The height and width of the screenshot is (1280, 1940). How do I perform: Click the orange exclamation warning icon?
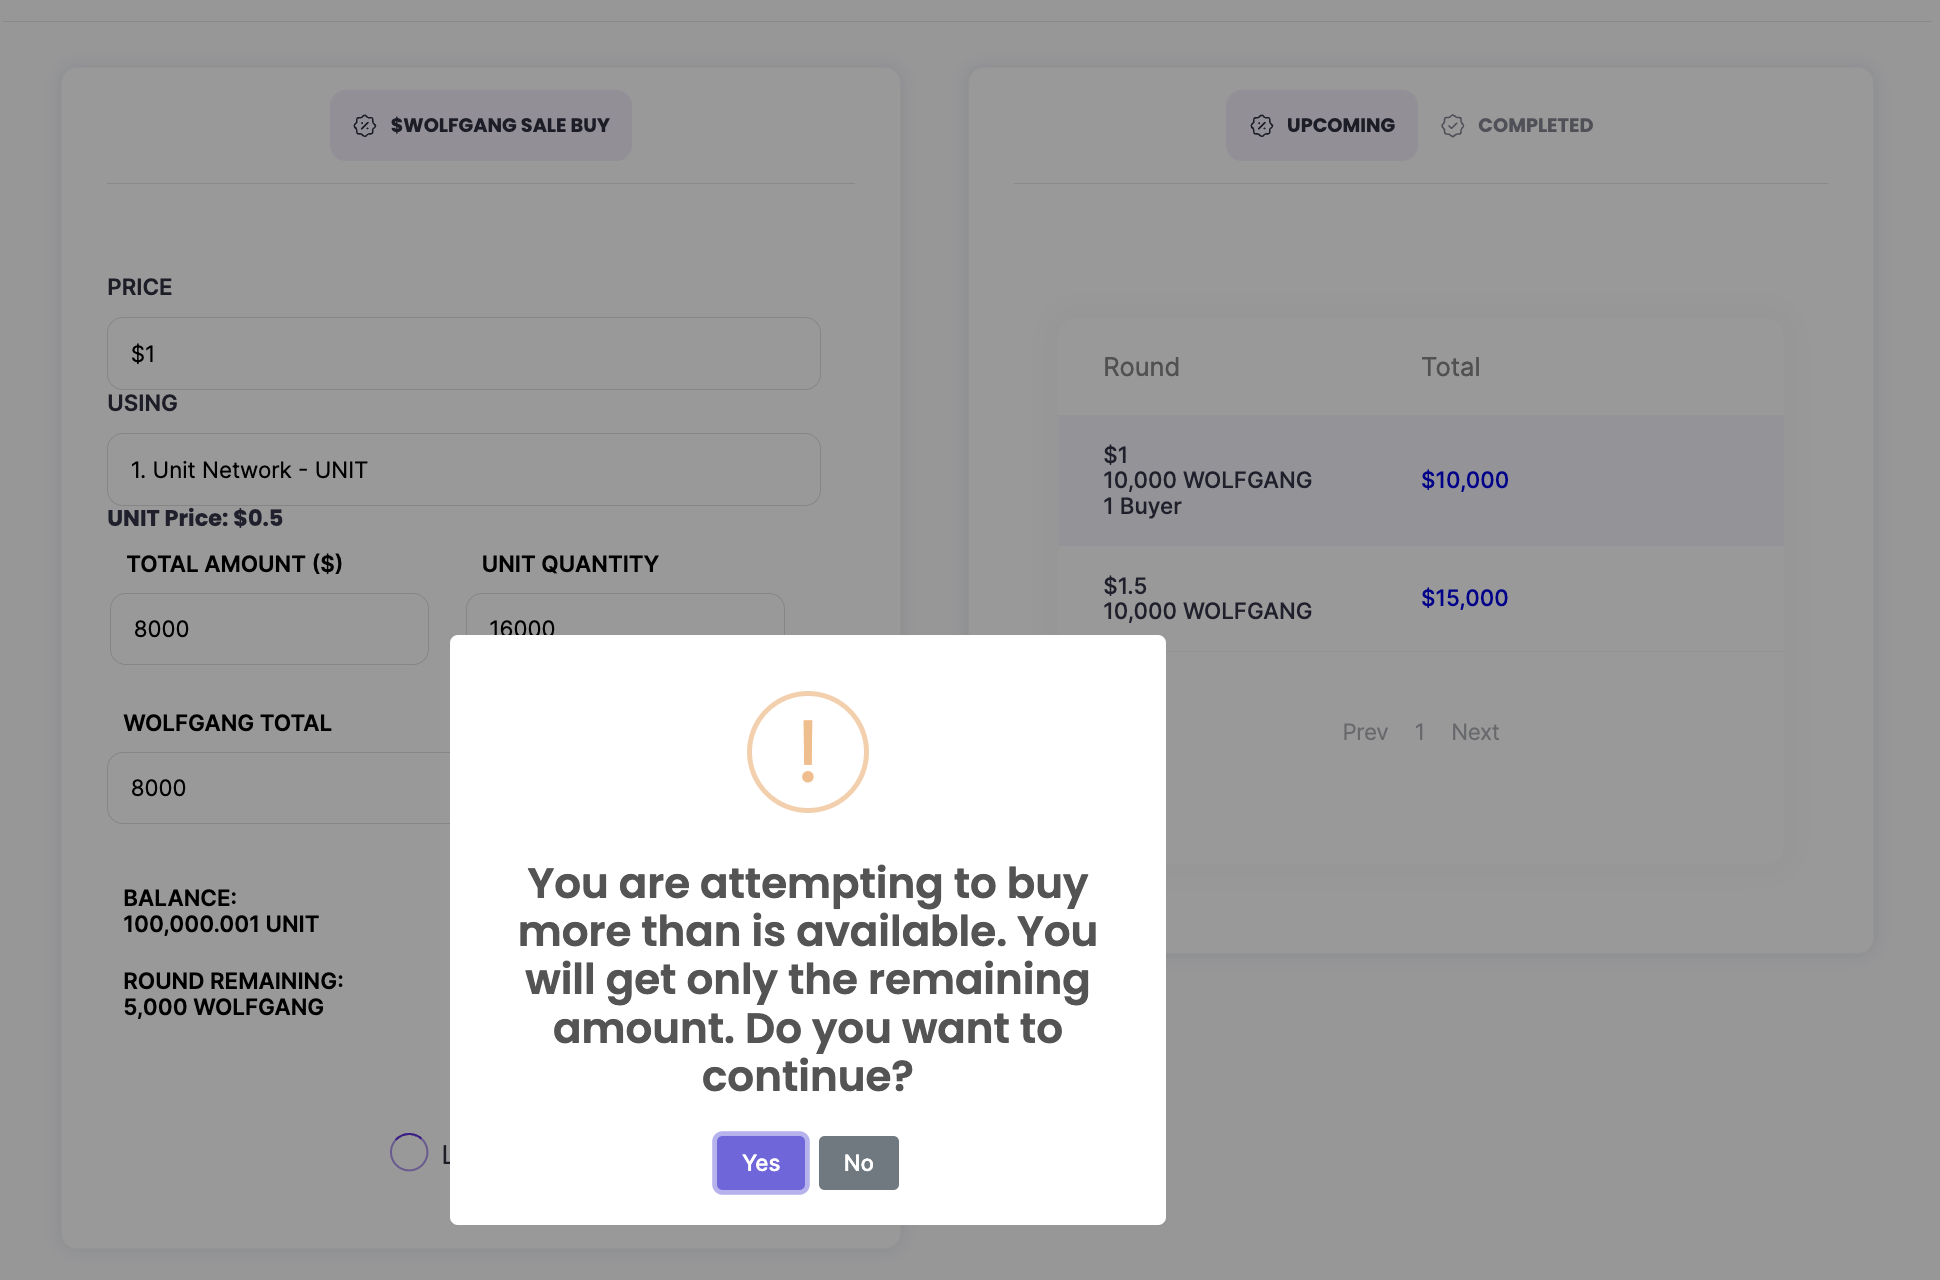[x=807, y=752]
